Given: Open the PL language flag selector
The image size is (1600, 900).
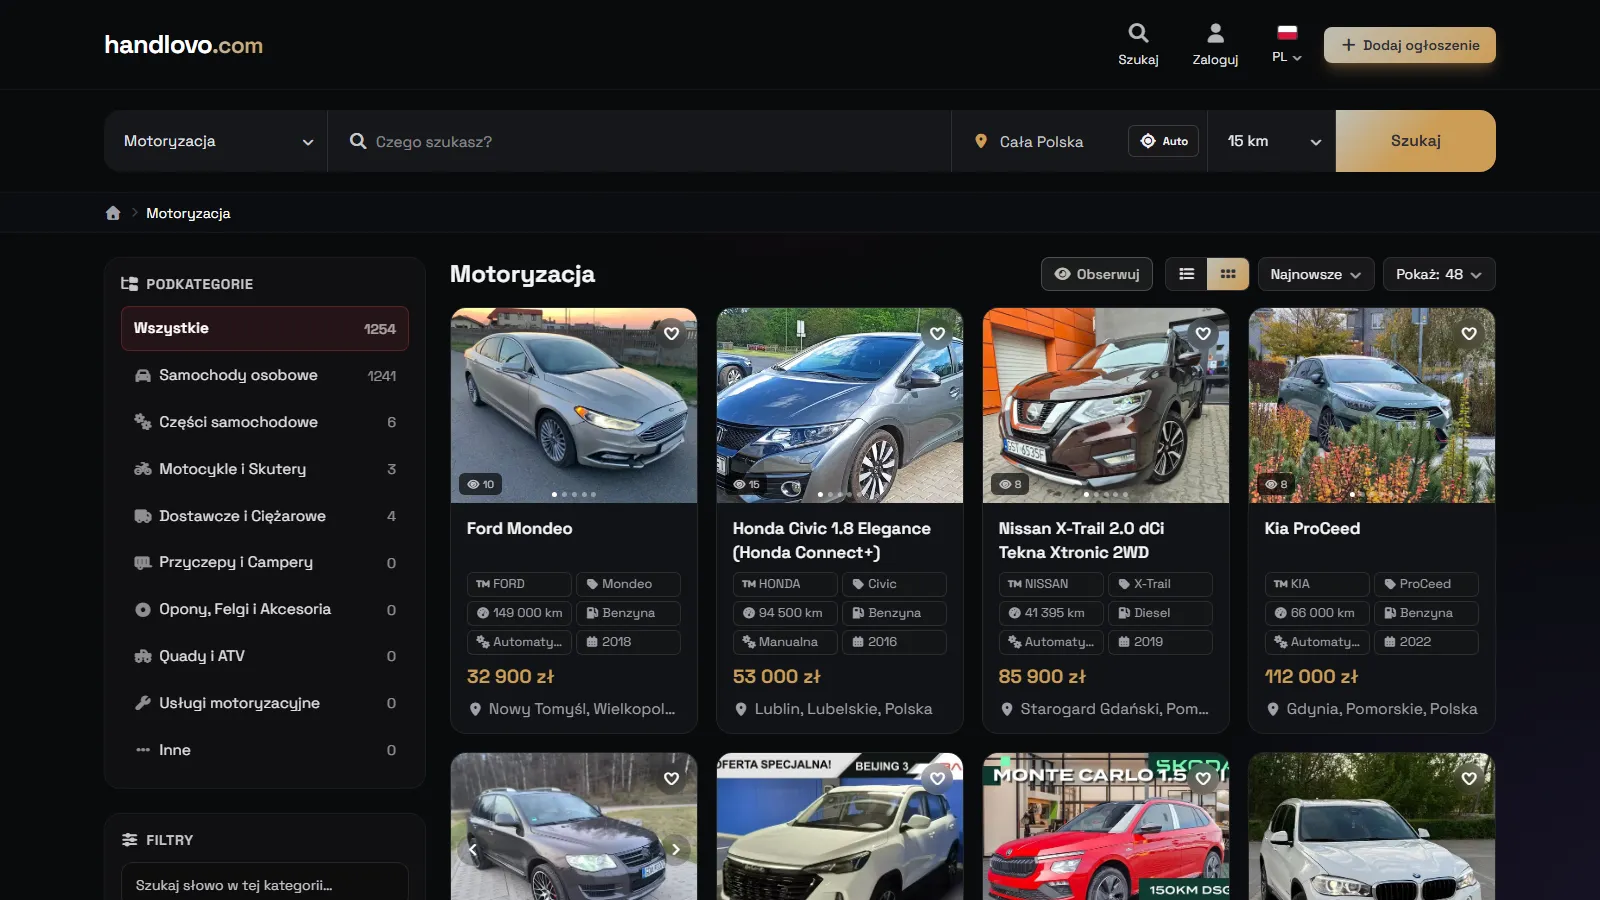Looking at the screenshot, I should click(x=1287, y=45).
